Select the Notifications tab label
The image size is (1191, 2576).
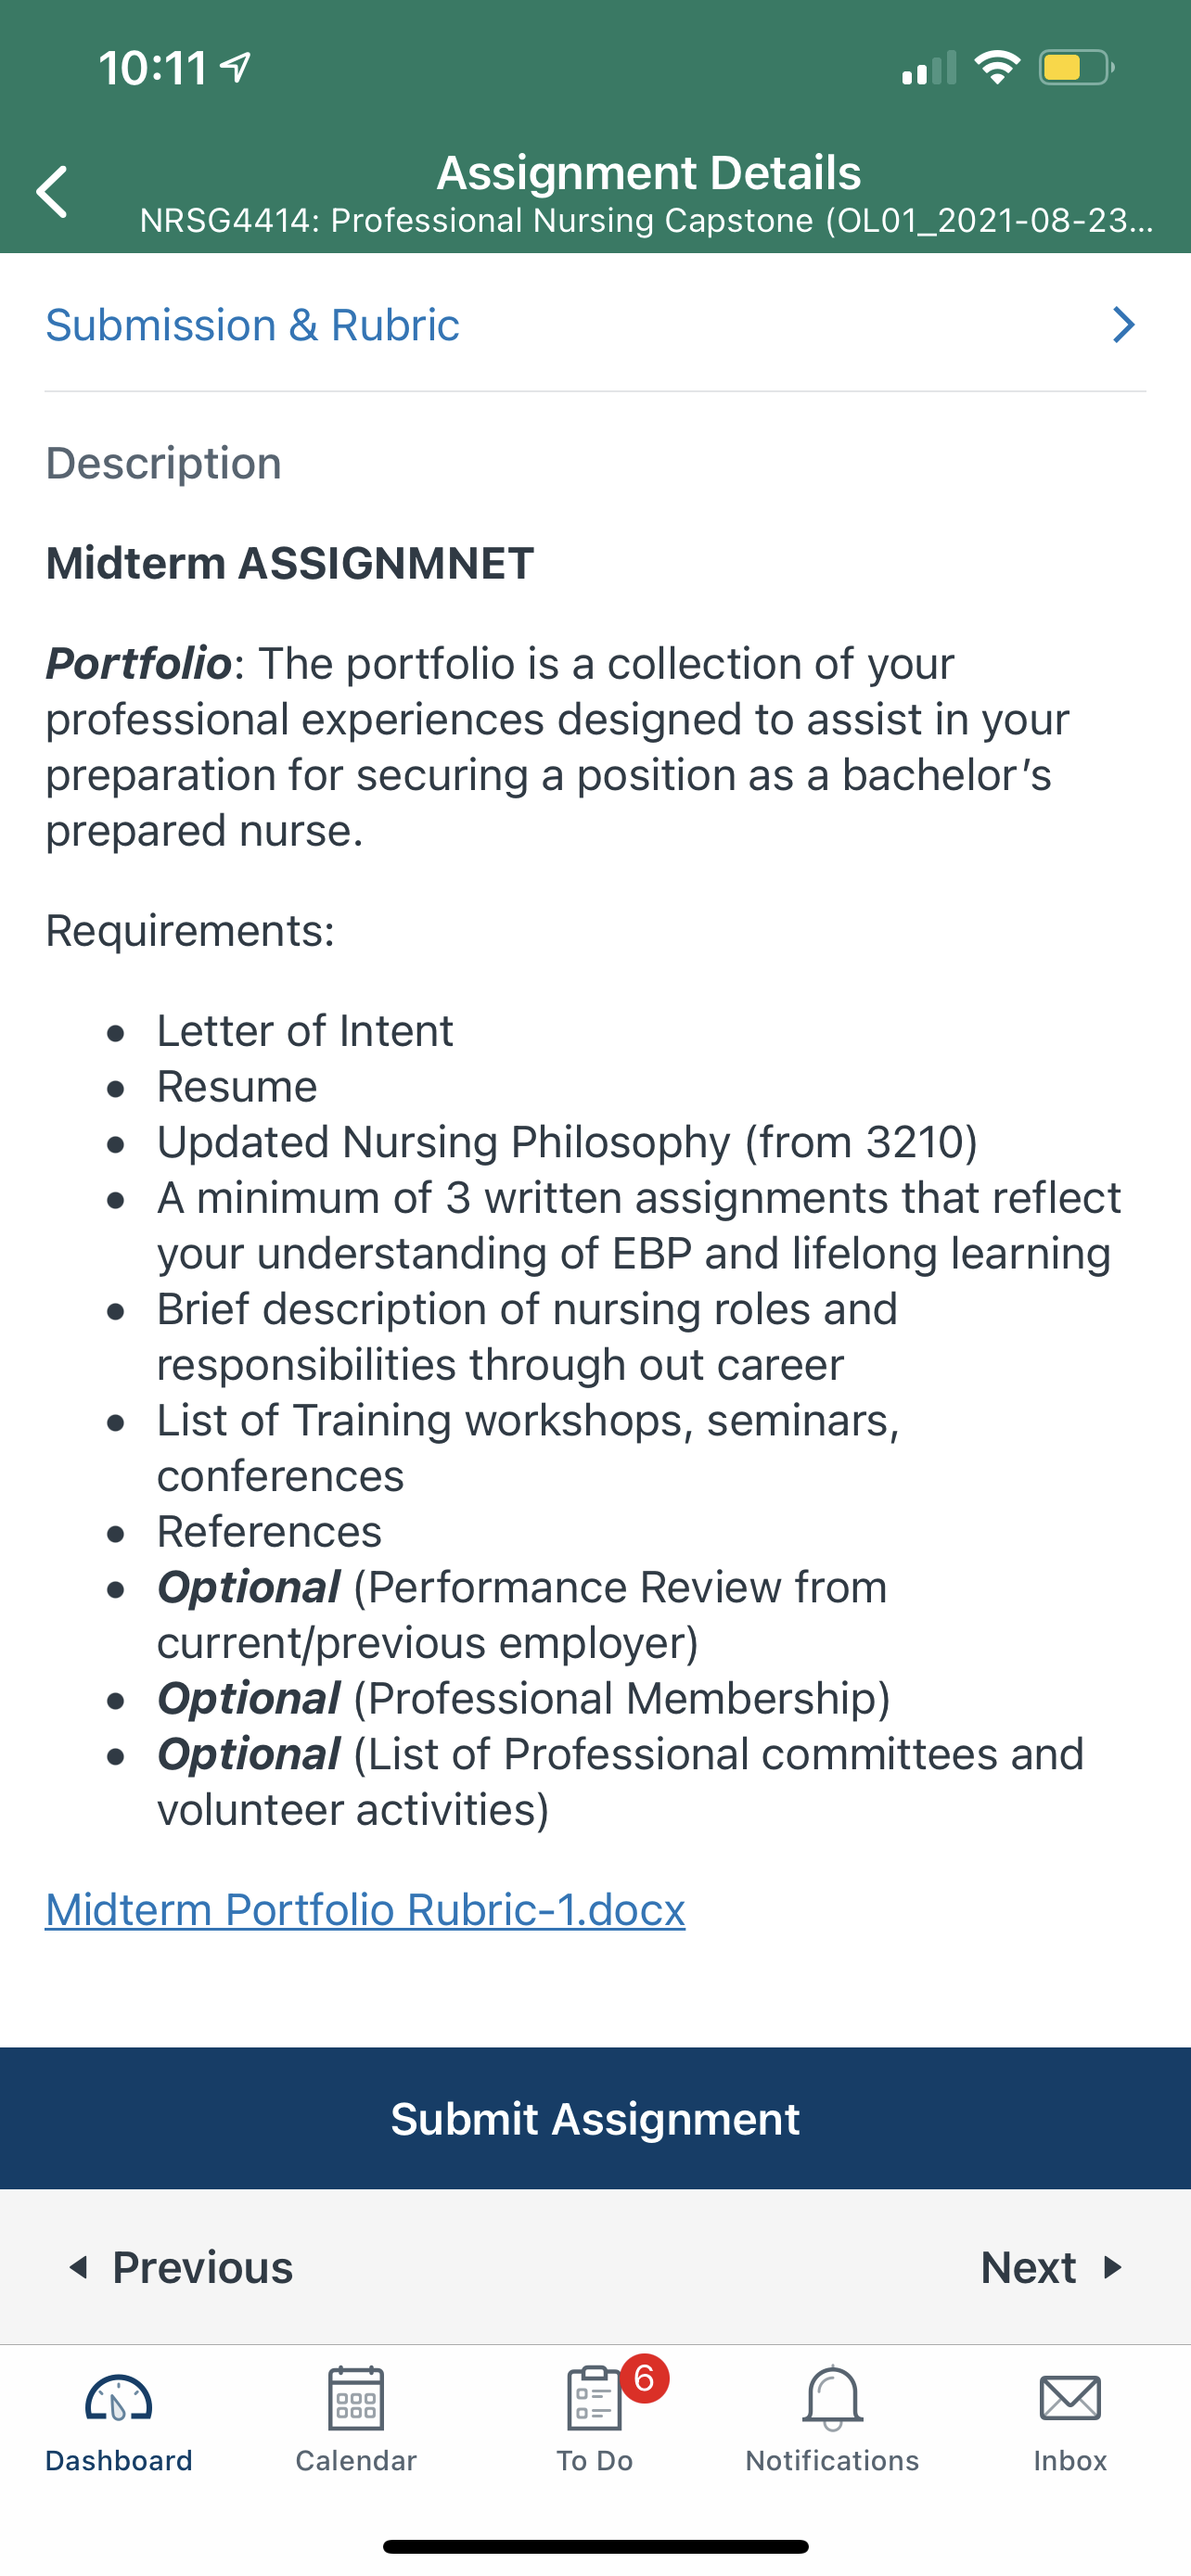click(832, 2461)
